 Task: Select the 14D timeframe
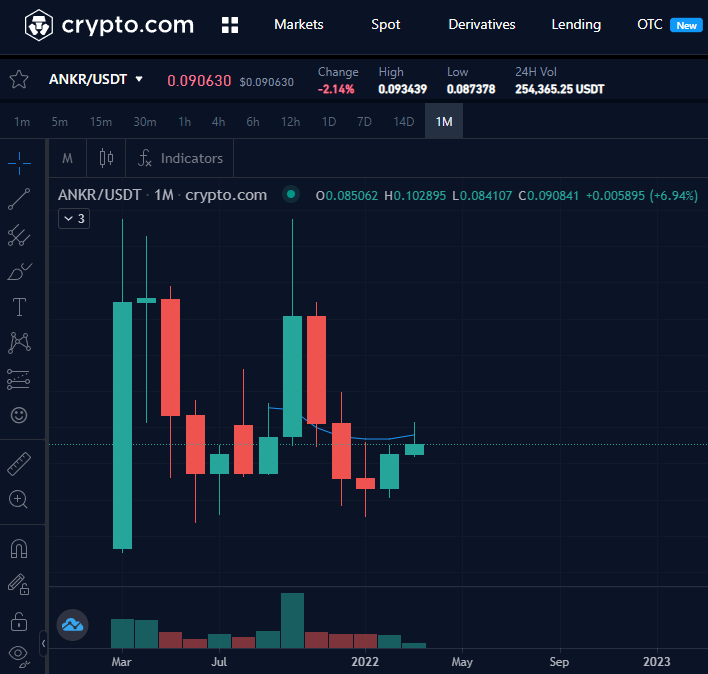click(404, 122)
